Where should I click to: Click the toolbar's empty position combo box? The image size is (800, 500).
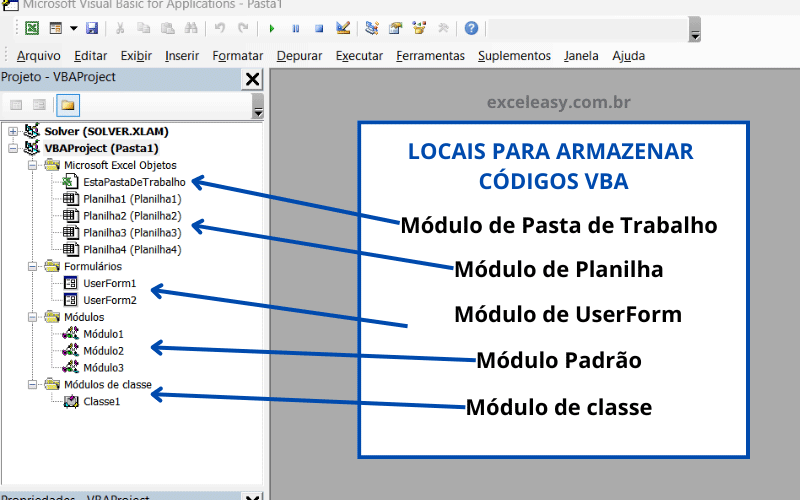(589, 29)
